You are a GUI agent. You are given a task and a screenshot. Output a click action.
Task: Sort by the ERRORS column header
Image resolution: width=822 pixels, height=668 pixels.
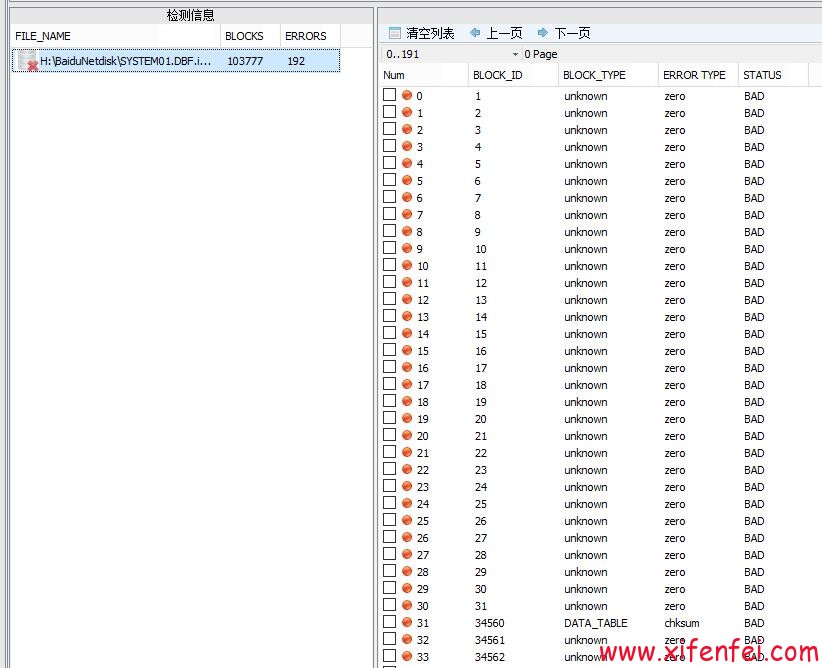[x=310, y=36]
